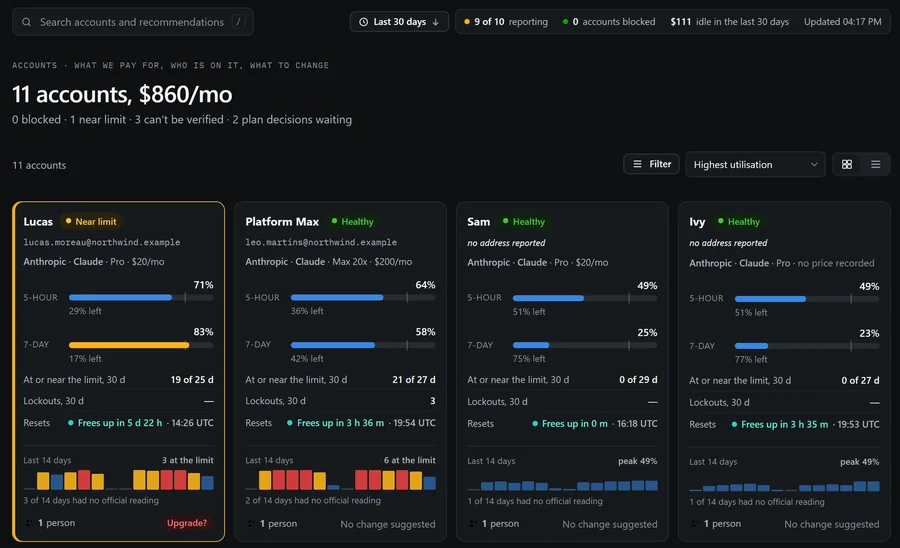
Task: Click the Ivy 7-day usage bar
Action: pyautogui.click(x=807, y=346)
